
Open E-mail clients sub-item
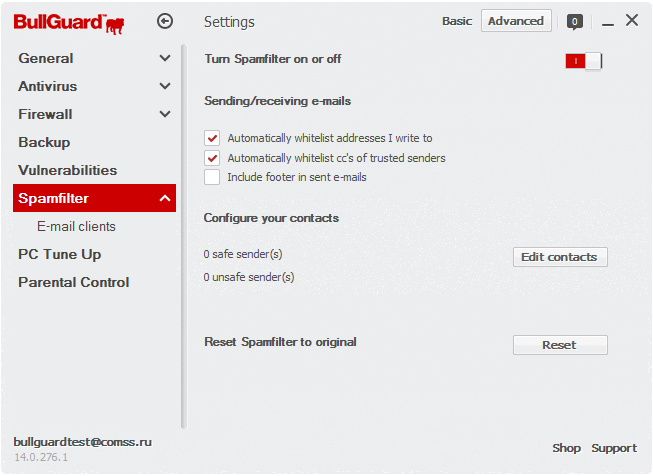76,226
